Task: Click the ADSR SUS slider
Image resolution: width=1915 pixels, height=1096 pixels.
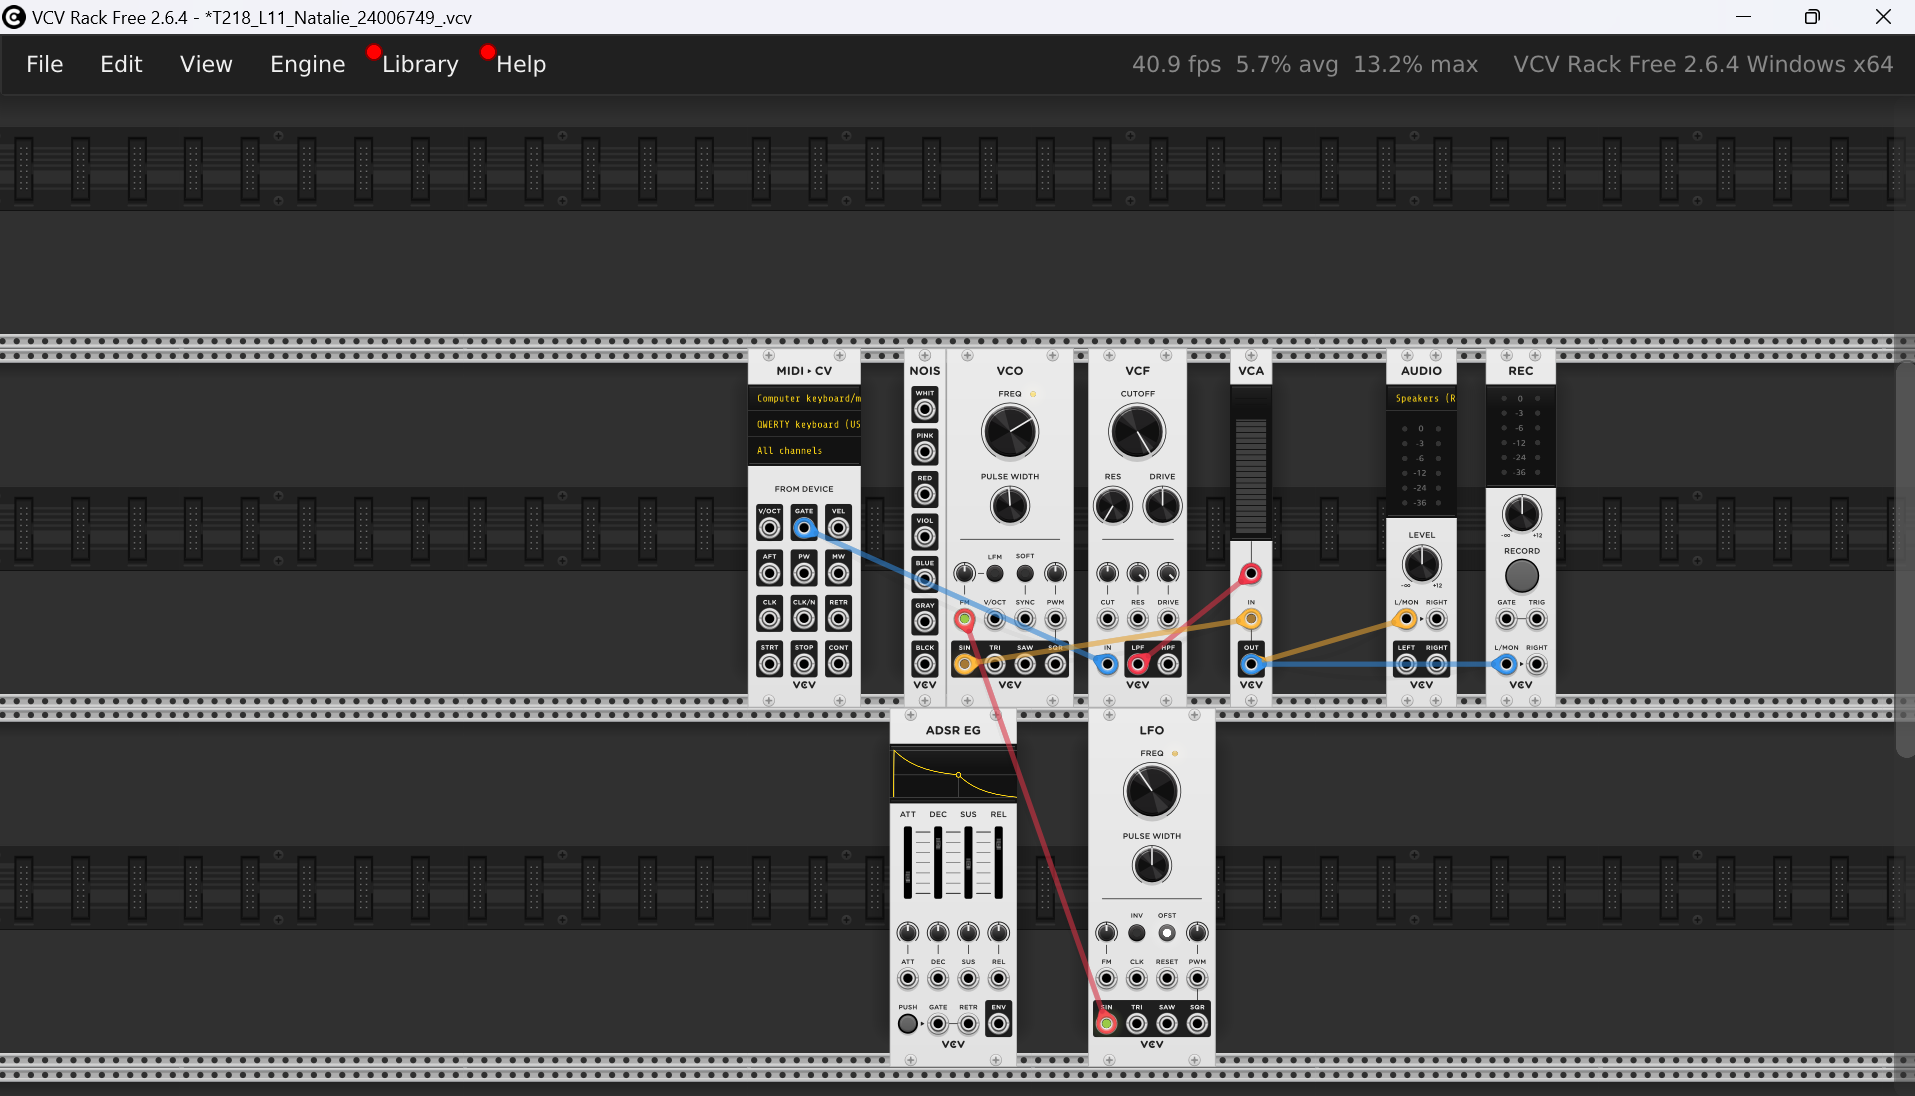Action: pyautogui.click(x=968, y=862)
